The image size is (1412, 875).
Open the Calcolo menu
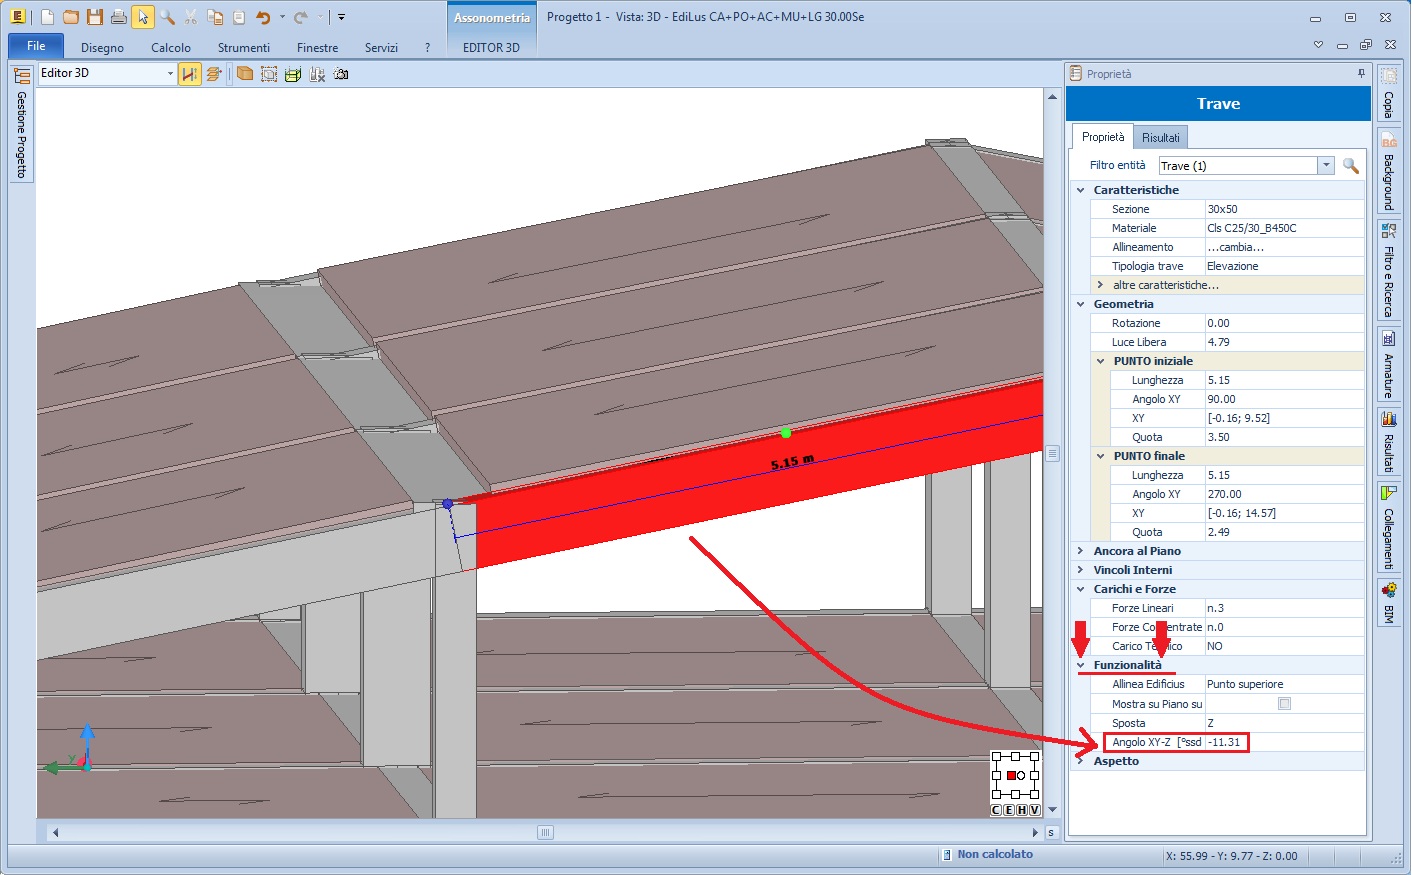(x=170, y=47)
